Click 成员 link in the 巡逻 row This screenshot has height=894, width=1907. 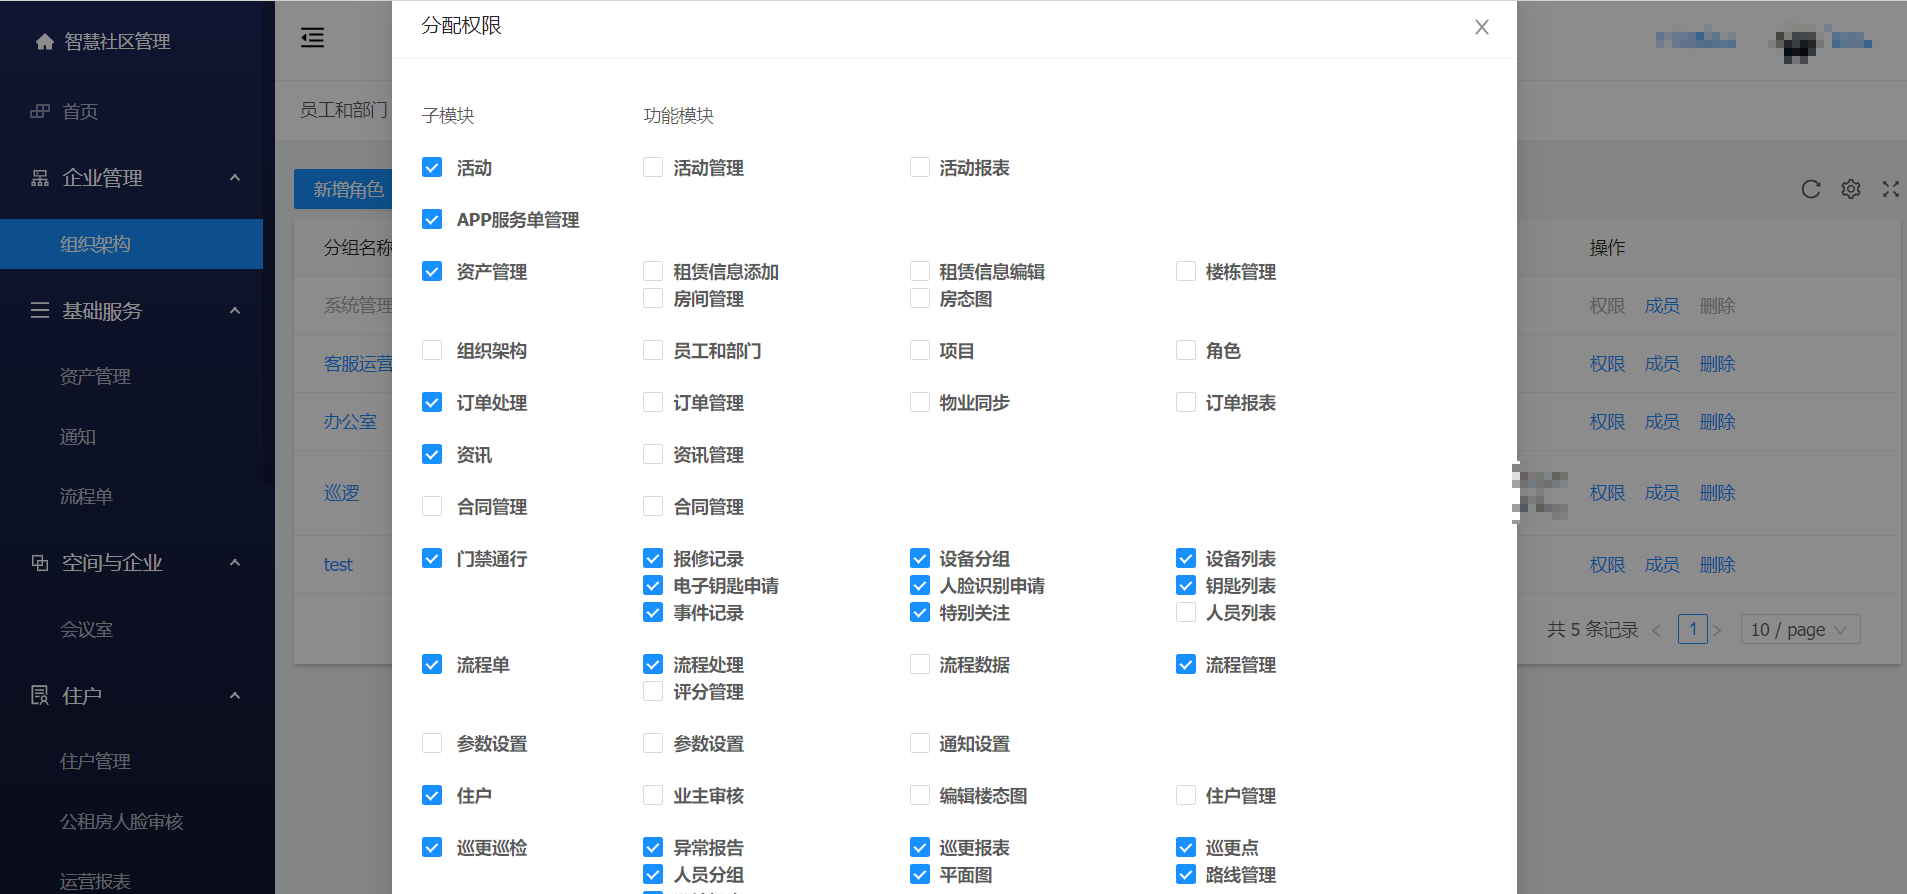[1661, 493]
